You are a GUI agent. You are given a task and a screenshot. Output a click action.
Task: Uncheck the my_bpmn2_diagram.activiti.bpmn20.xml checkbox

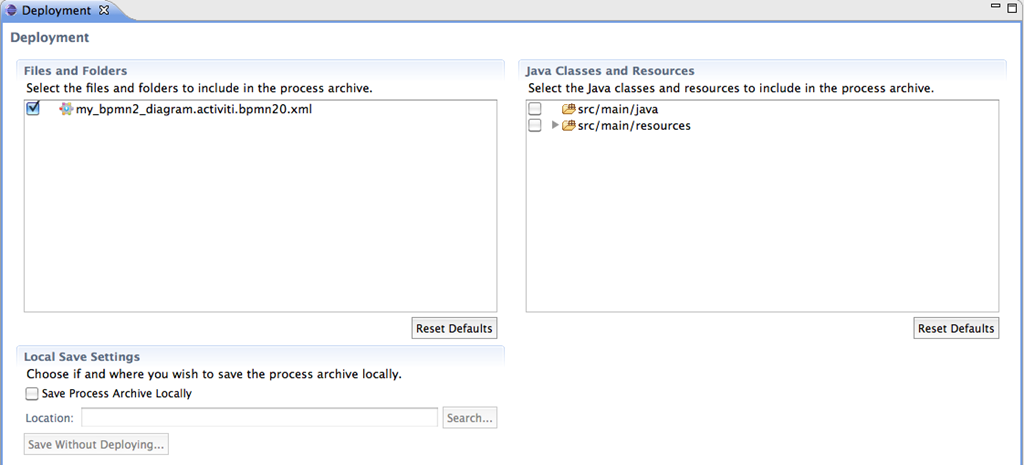point(33,108)
